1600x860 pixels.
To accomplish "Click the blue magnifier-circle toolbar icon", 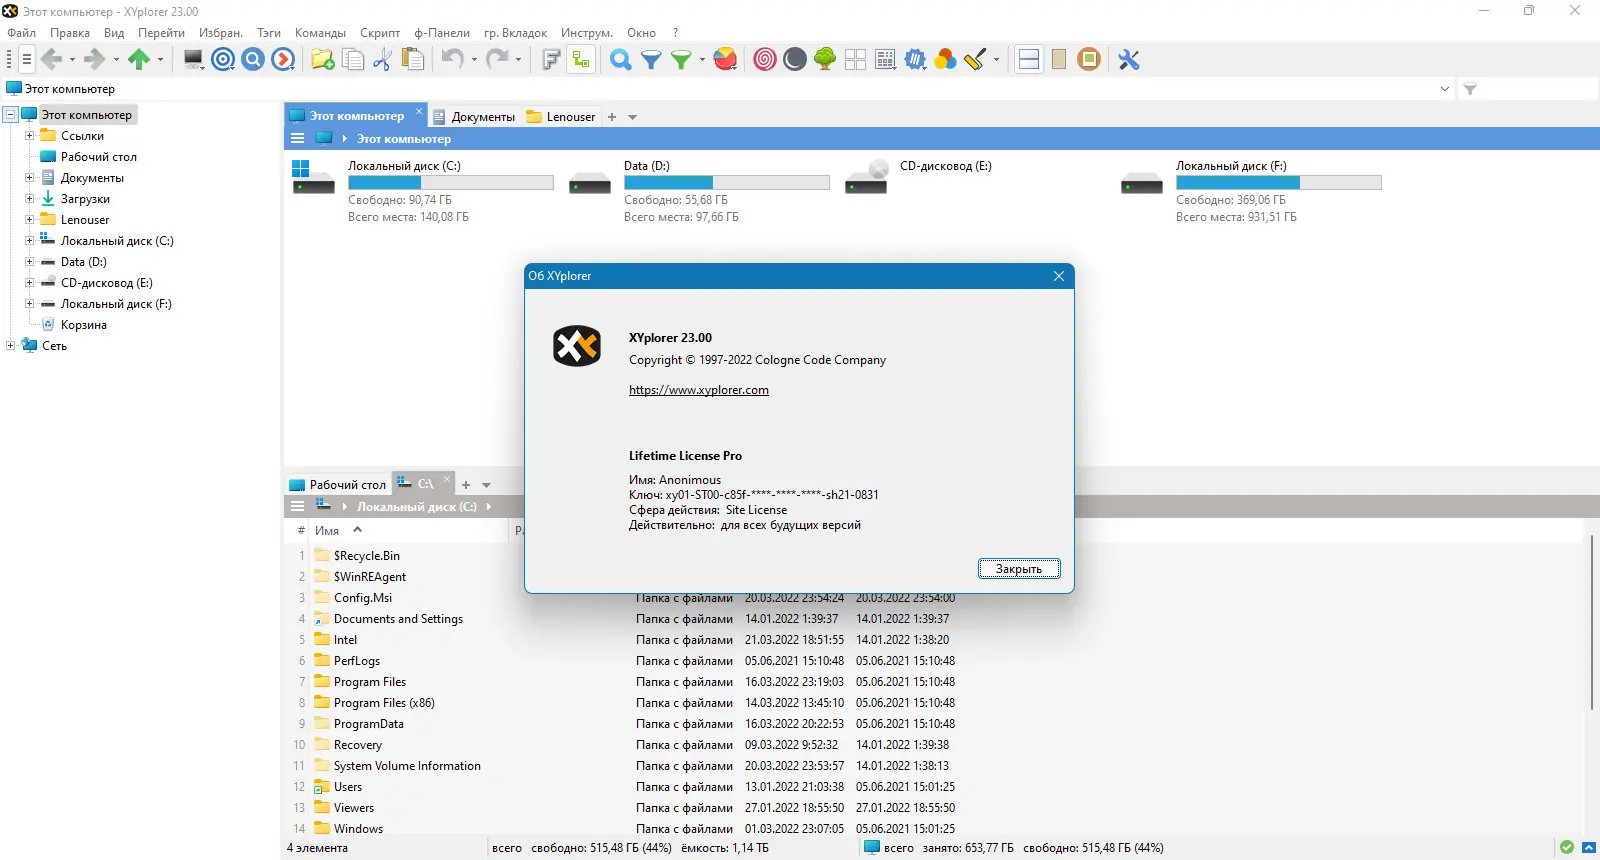I will pos(254,60).
